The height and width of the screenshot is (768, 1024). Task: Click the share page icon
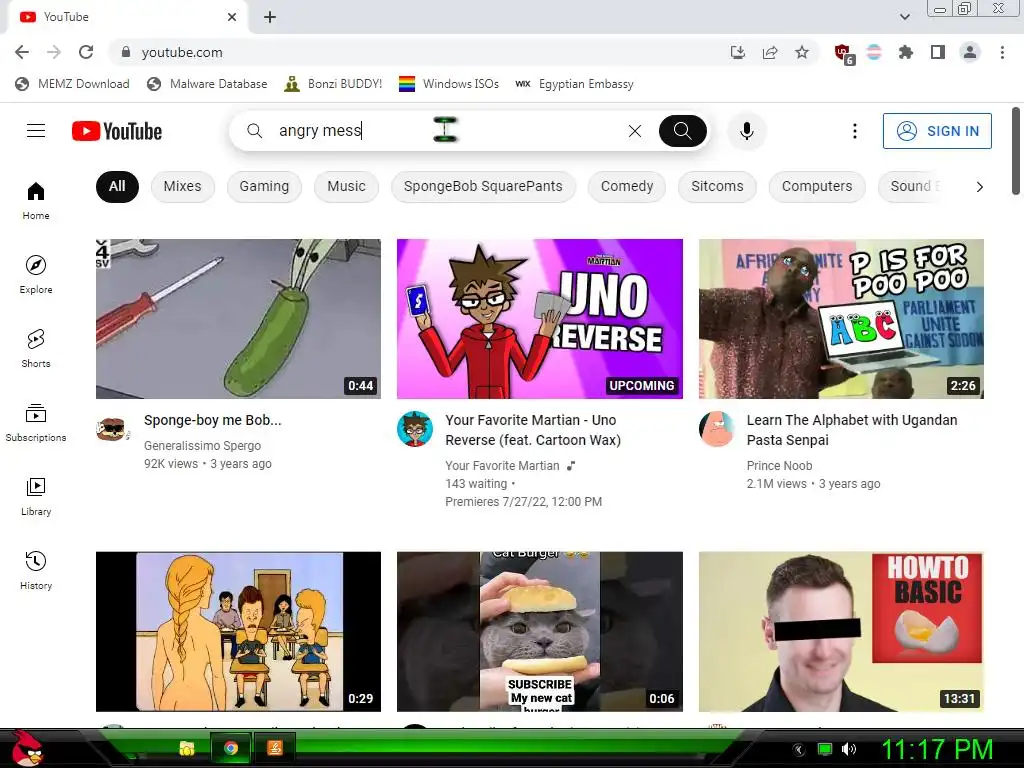pos(770,52)
